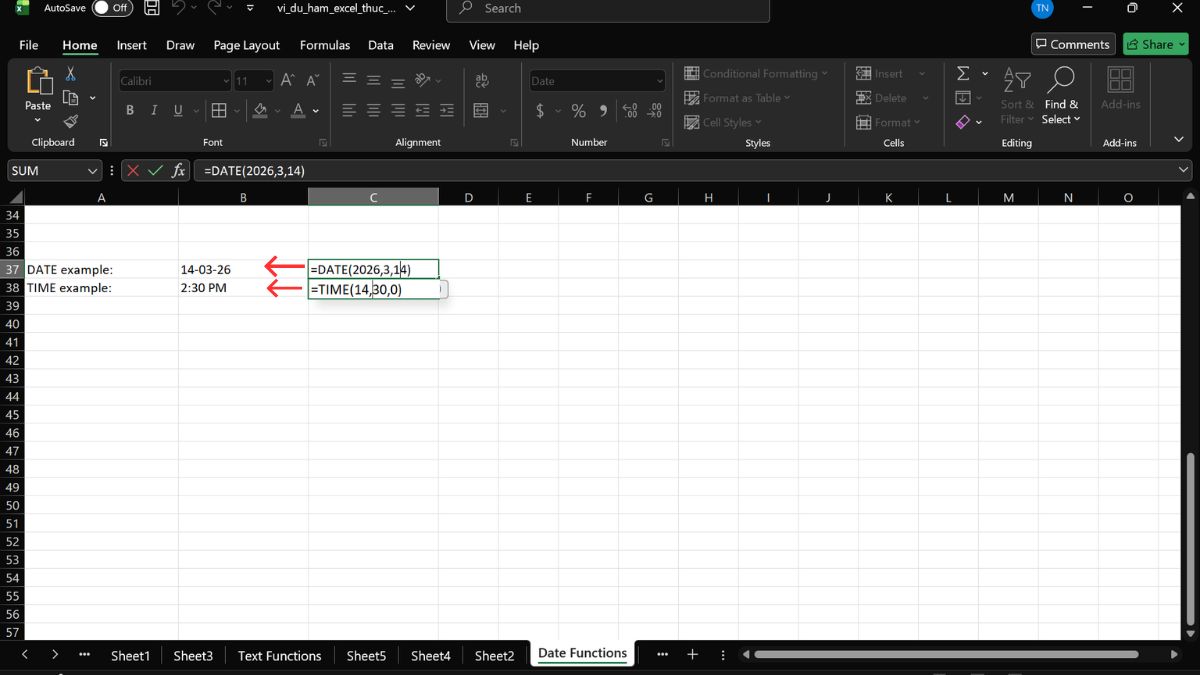Click the Align Left icon
The width and height of the screenshot is (1200, 675).
pyautogui.click(x=349, y=111)
